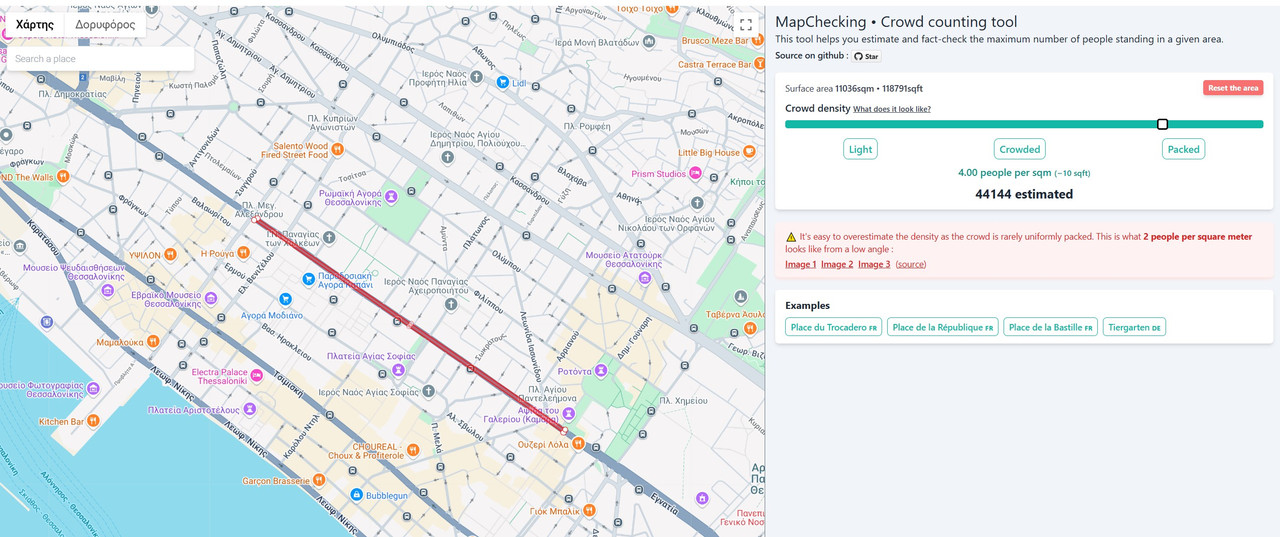1280x537 pixels.
Task: Select '4.00 people per sqm' text
Action: click(1004, 172)
